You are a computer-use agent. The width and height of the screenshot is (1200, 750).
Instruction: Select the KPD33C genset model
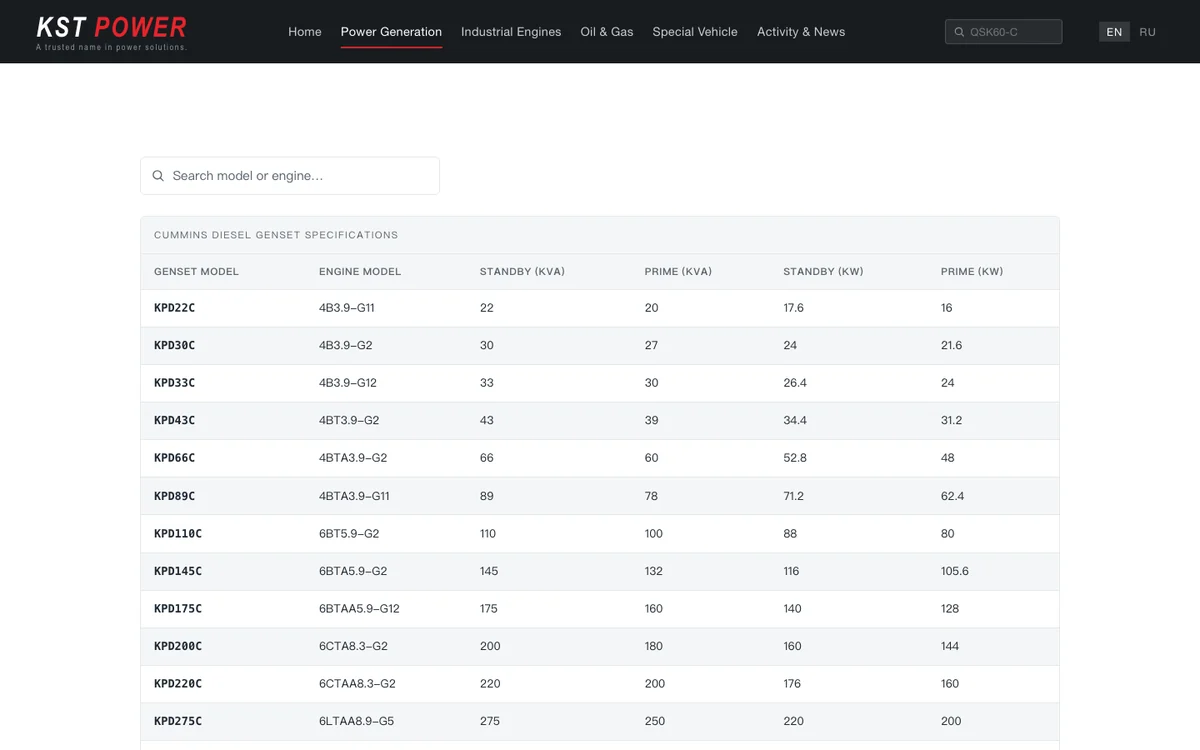[x=174, y=383]
